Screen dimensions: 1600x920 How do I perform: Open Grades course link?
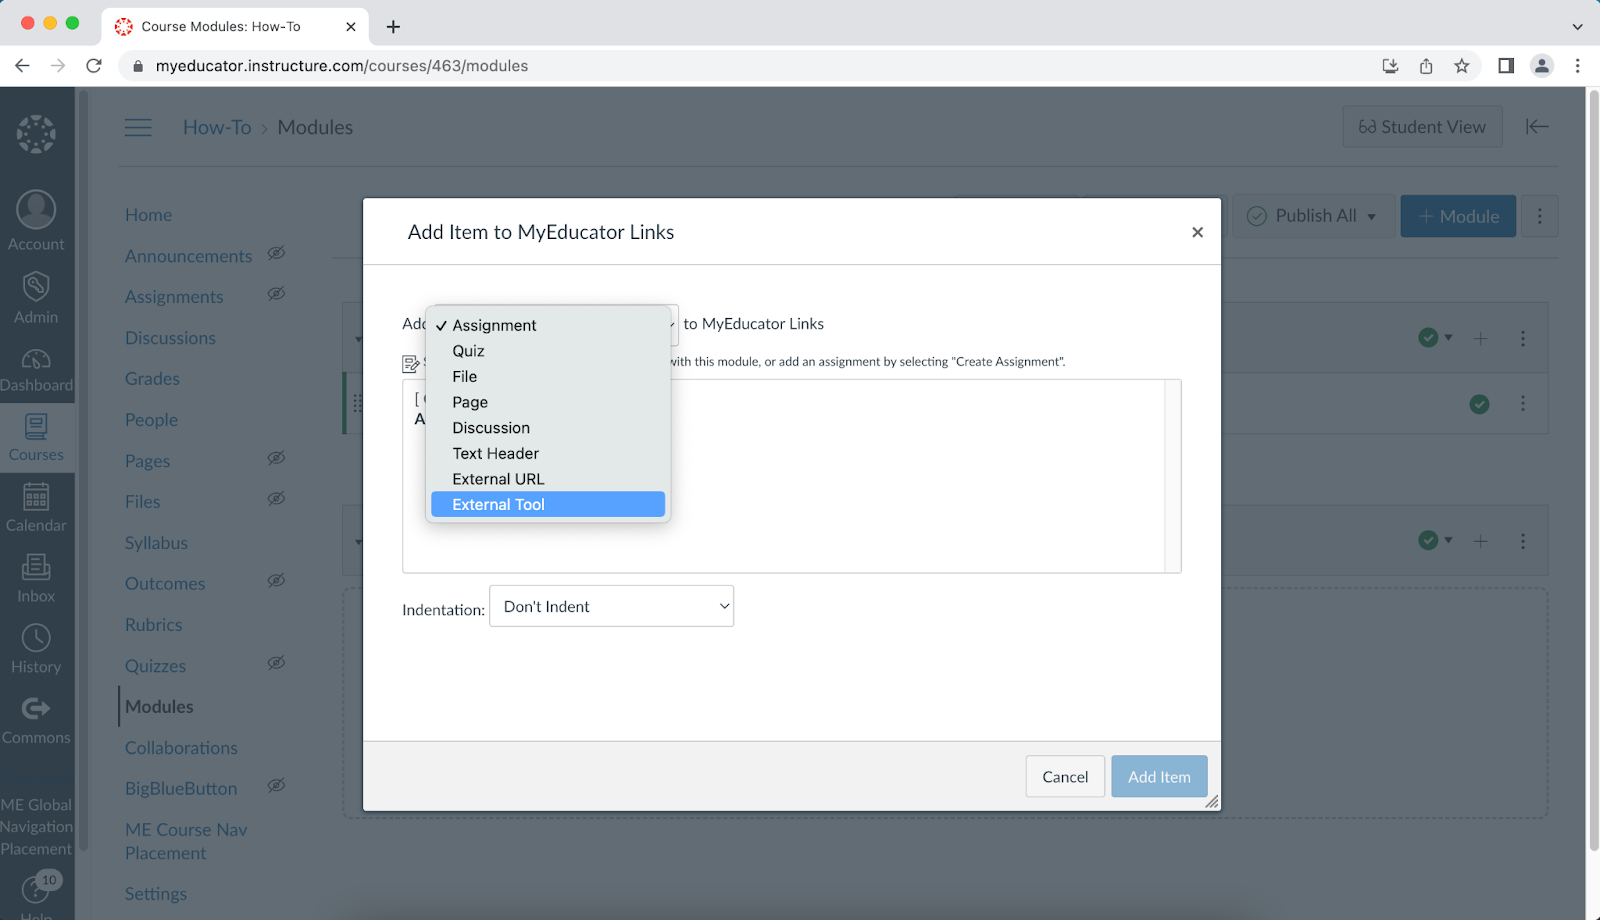[x=152, y=379]
